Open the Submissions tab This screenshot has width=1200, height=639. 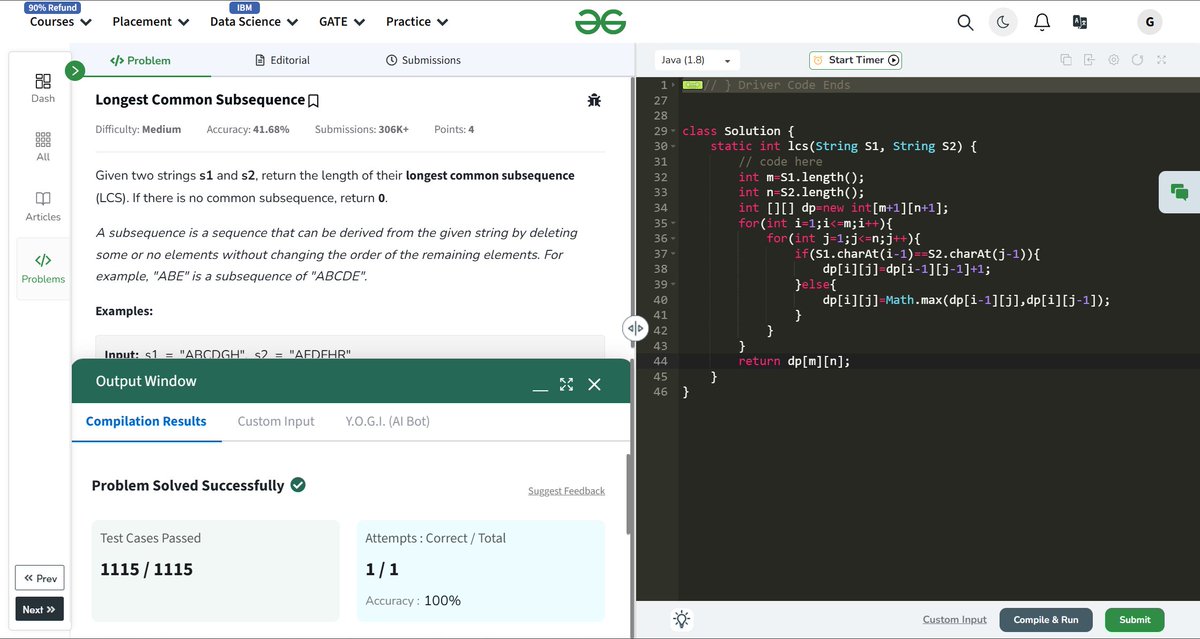(x=423, y=60)
